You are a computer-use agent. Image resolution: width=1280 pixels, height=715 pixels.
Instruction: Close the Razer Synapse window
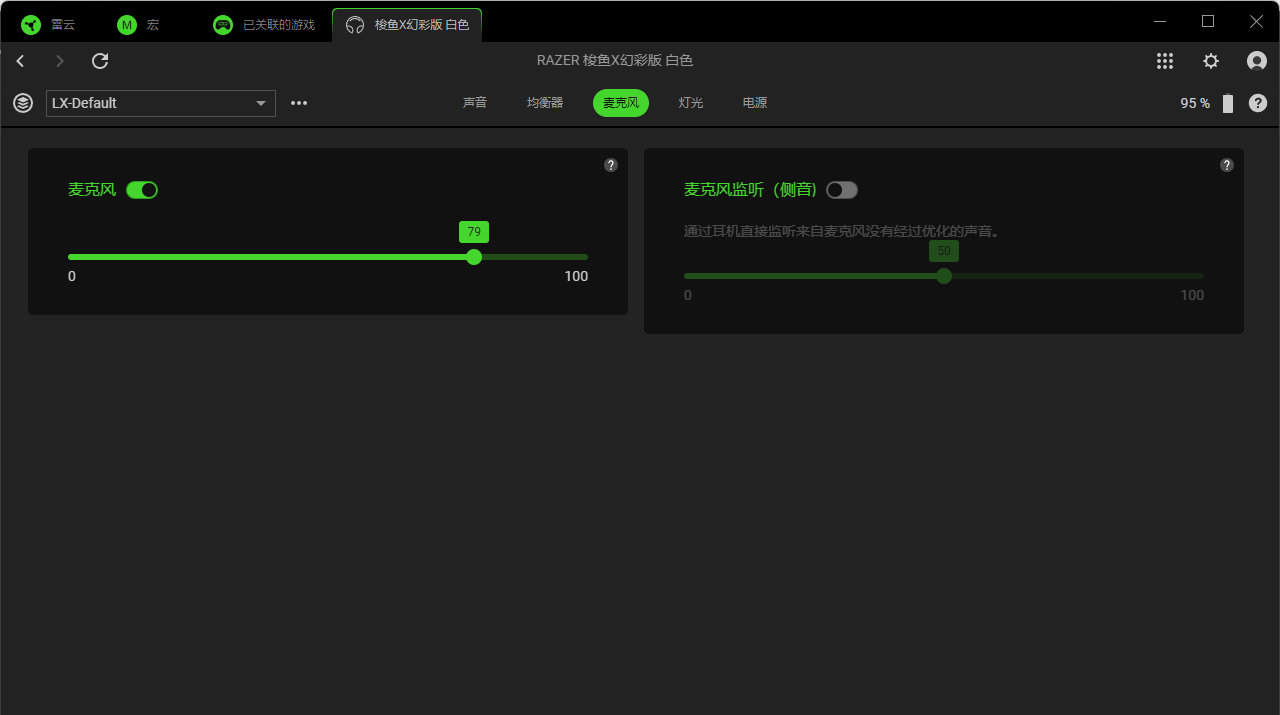coord(1256,21)
